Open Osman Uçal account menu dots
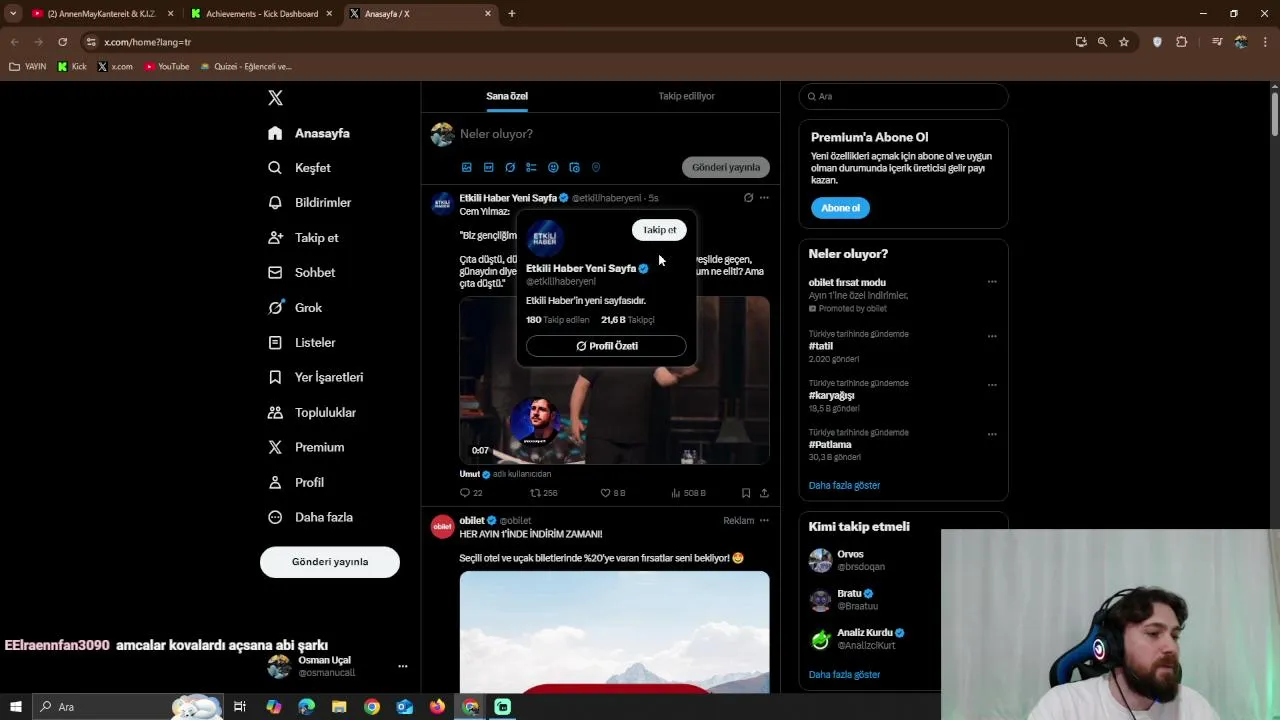The height and width of the screenshot is (720, 1280). coord(402,666)
